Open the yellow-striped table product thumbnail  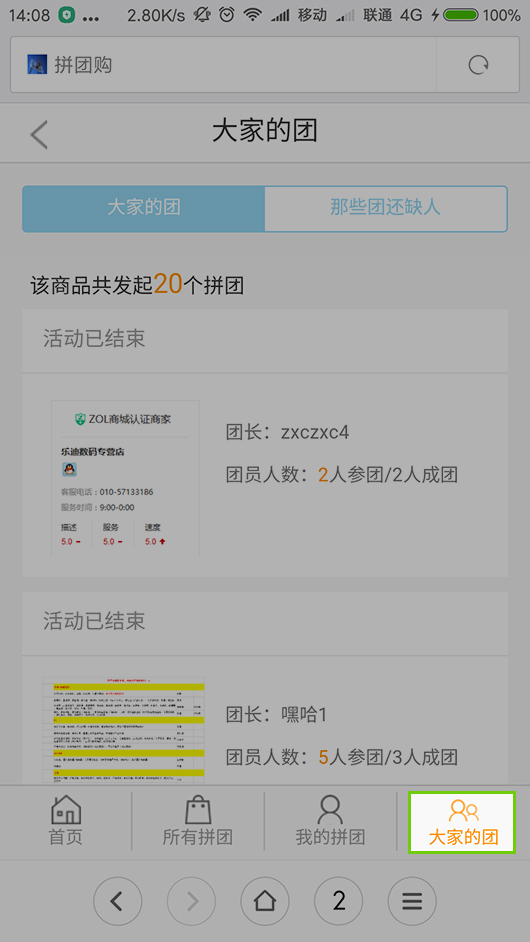coord(124,730)
